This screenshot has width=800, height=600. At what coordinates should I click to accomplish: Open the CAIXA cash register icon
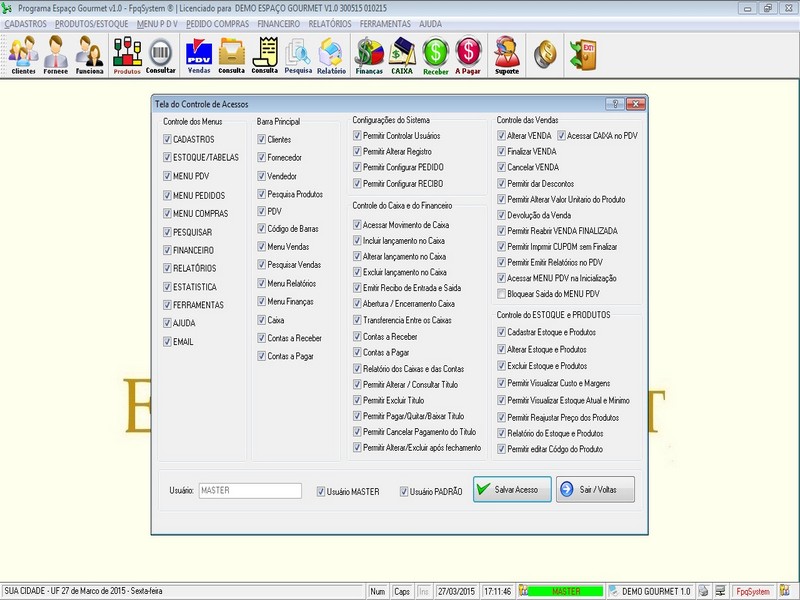click(x=402, y=55)
